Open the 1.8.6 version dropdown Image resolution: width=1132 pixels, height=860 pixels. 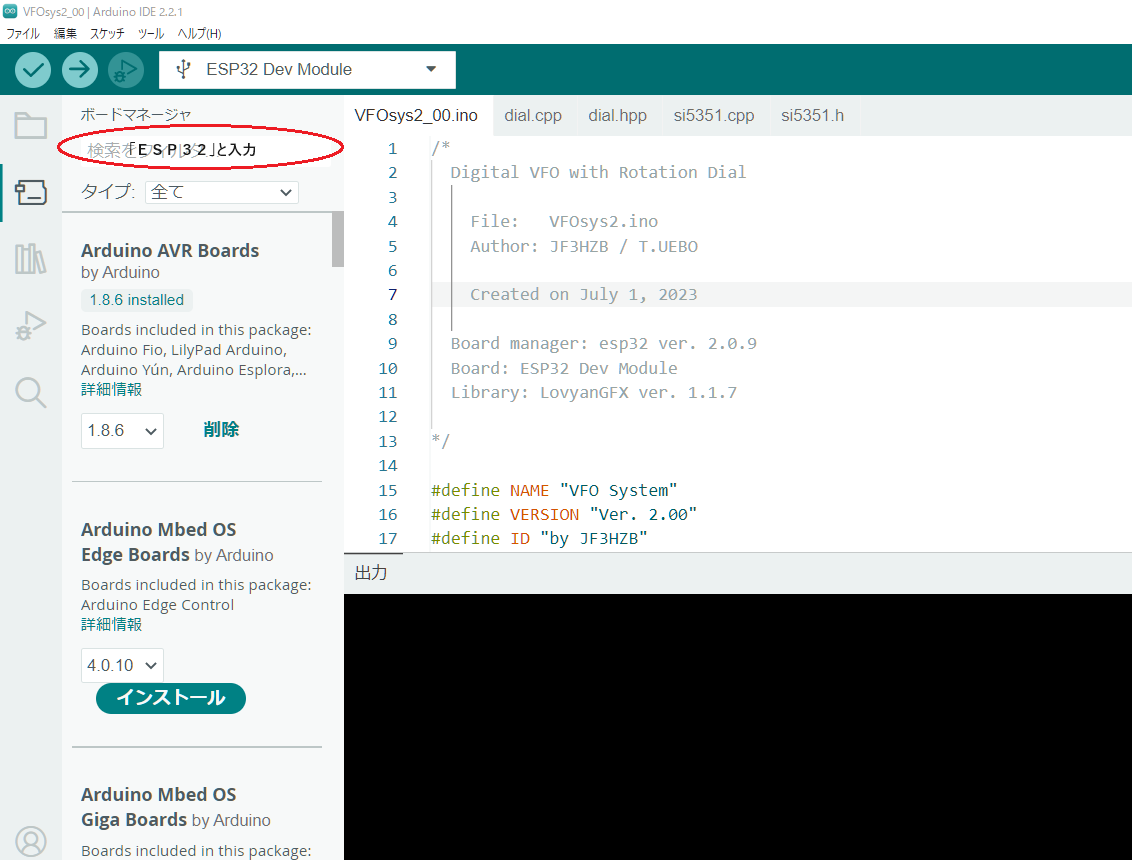click(x=122, y=431)
